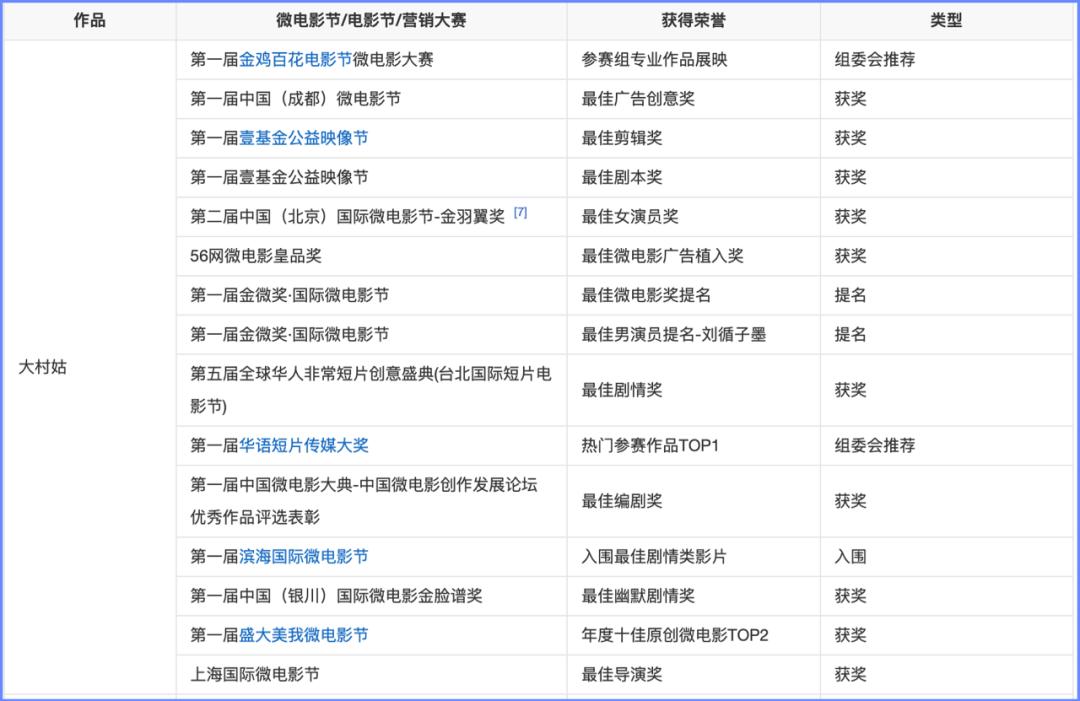Open the blue 壹基金公益映像节 link
Screen dimensions: 1080x701
point(304,138)
